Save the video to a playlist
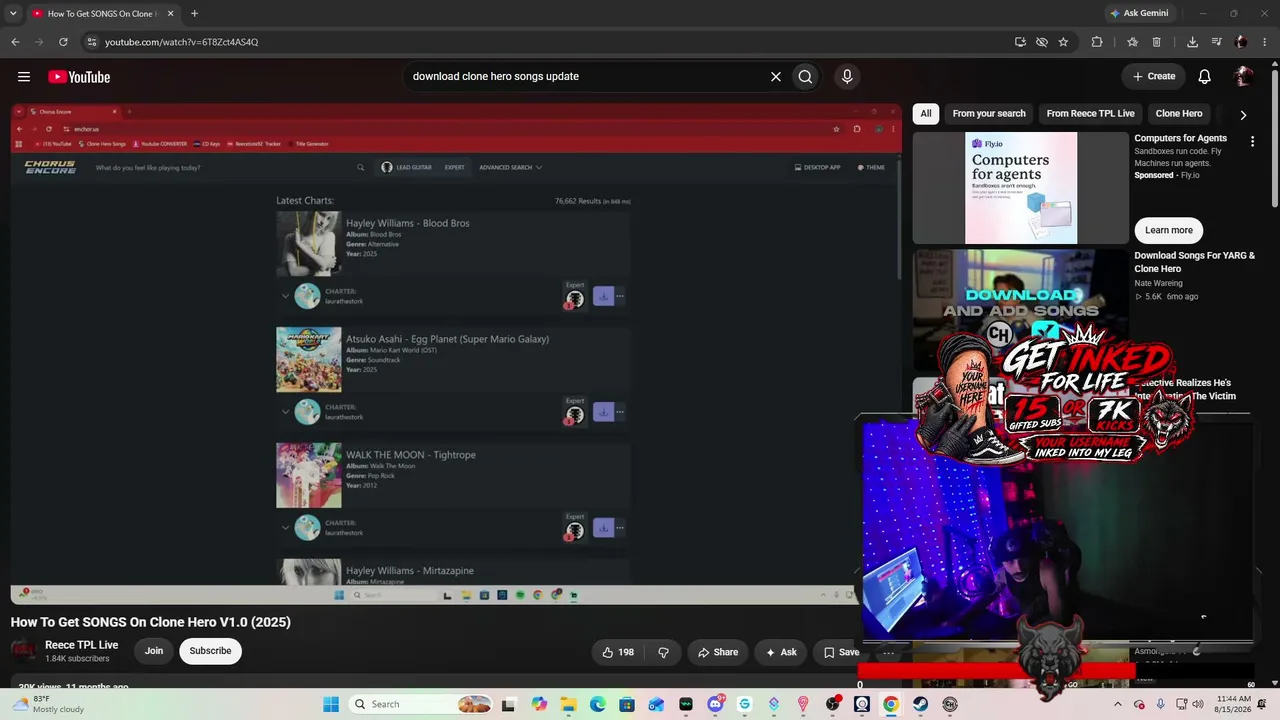Screen dimensions: 1280x720 (840, 652)
